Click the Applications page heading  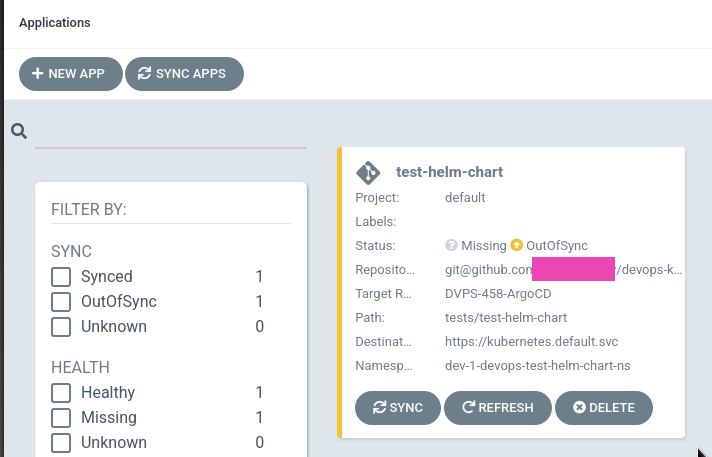tap(55, 23)
